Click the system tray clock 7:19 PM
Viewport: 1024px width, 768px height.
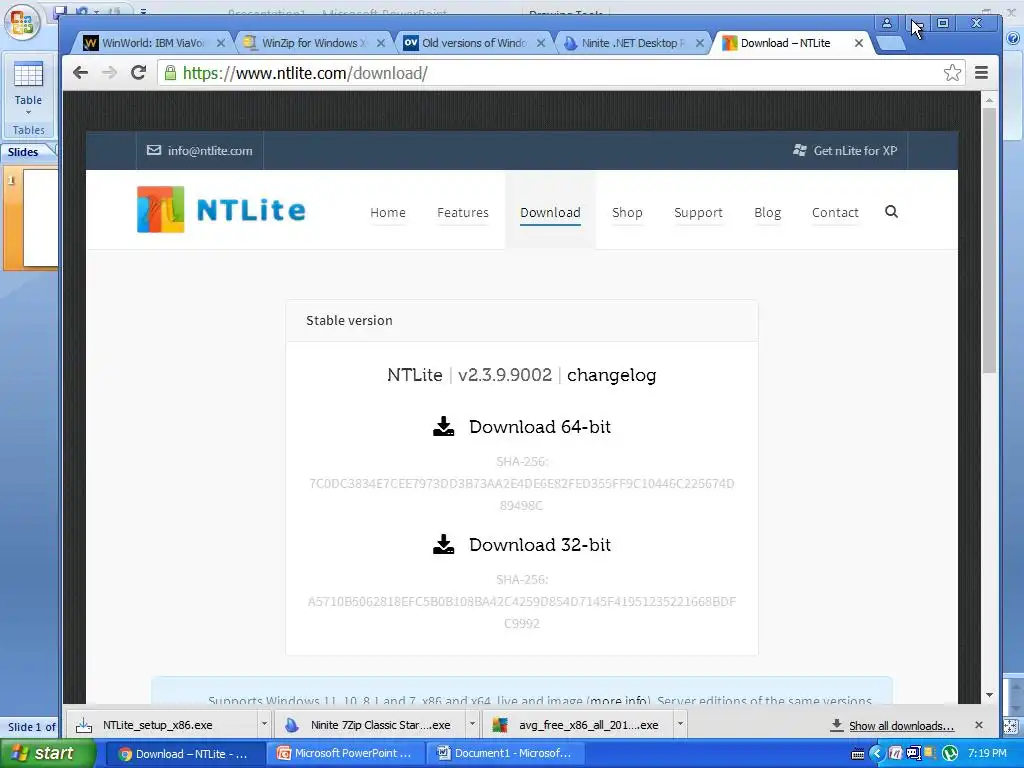[987, 753]
